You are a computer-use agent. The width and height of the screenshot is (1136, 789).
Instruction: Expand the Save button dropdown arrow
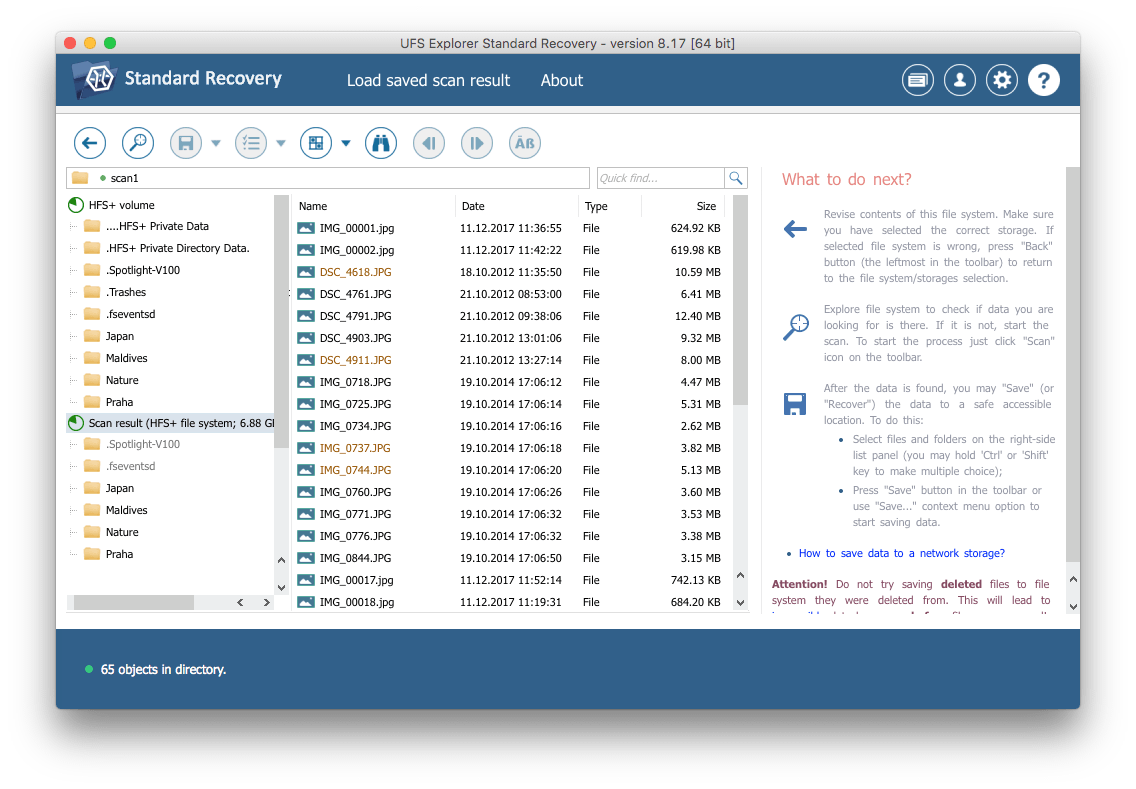point(216,143)
